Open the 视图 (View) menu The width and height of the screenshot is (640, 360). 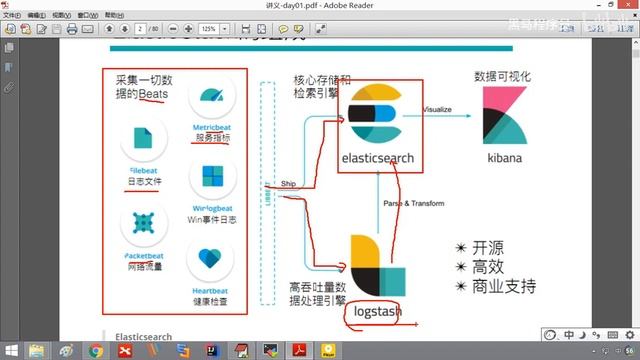[61, 16]
